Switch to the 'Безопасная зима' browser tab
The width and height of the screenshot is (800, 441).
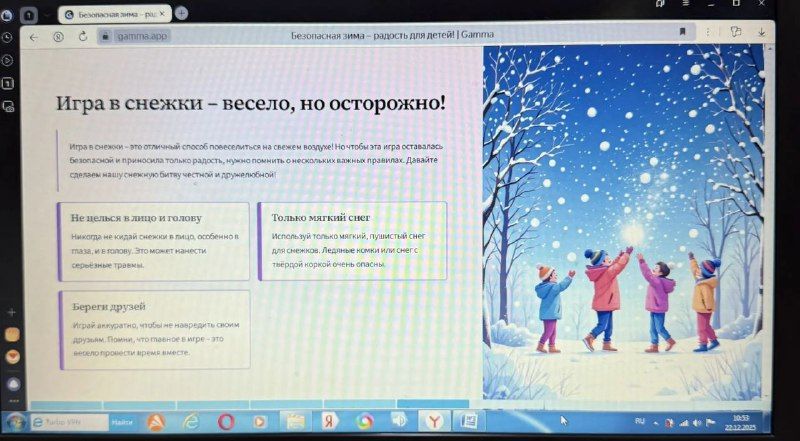click(112, 14)
